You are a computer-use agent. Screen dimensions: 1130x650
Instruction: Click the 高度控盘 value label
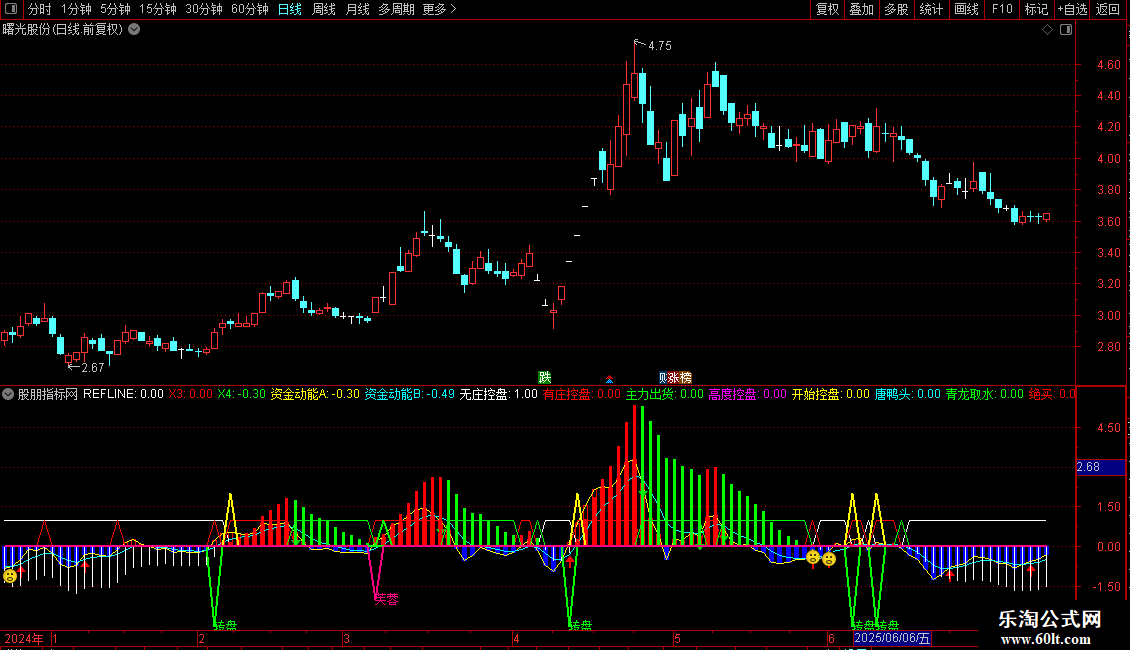pos(747,394)
